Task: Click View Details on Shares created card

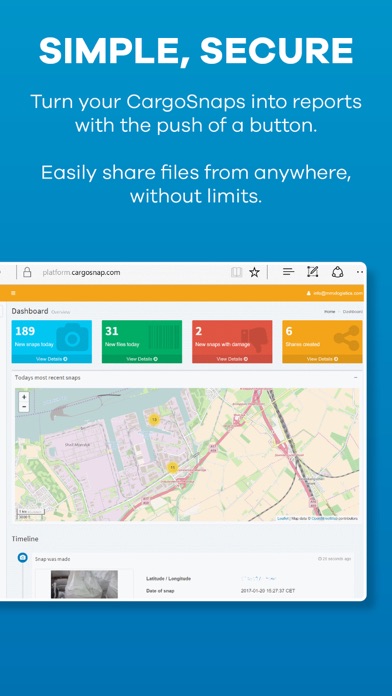Action: pos(322,359)
